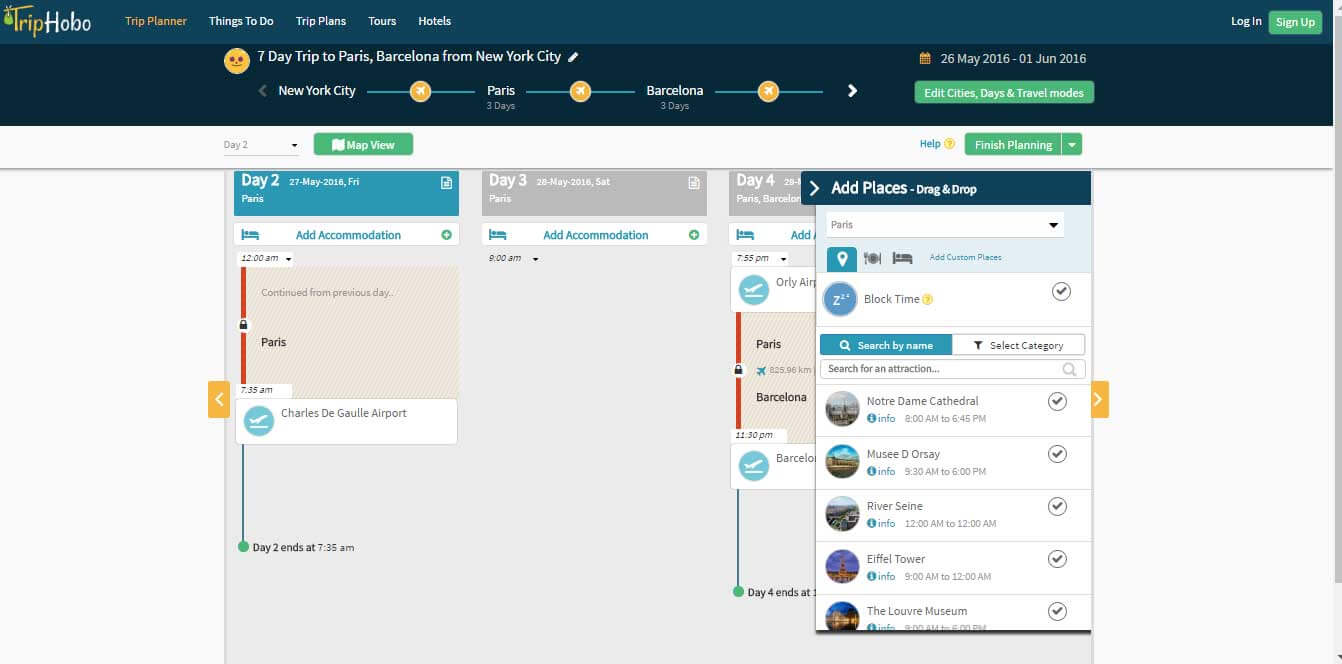Click Charles De Gaulle Airport plane icon

coord(259,421)
